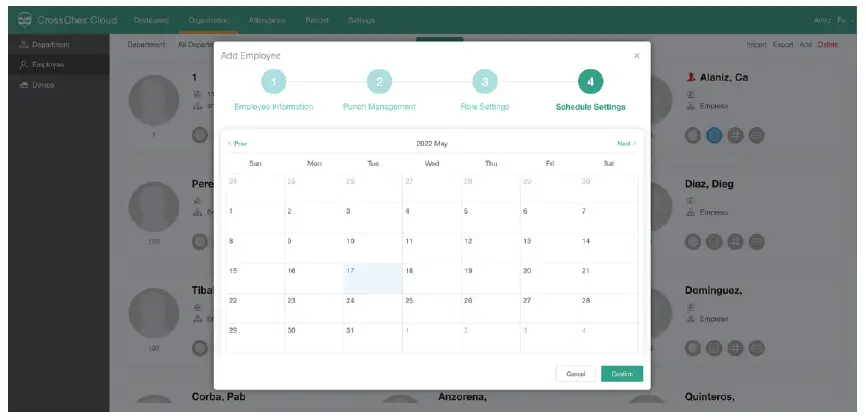Viewport: 866px width, 420px height.
Task: Click the Schedule Settings step label
Action: coord(590,107)
